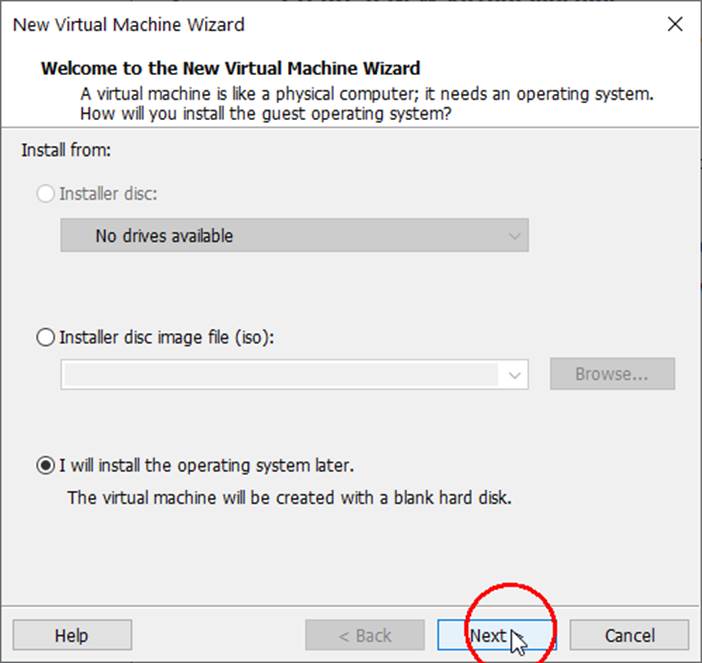This screenshot has height=663, width=702.
Task: Click the Install from: label
Action: click(x=66, y=151)
